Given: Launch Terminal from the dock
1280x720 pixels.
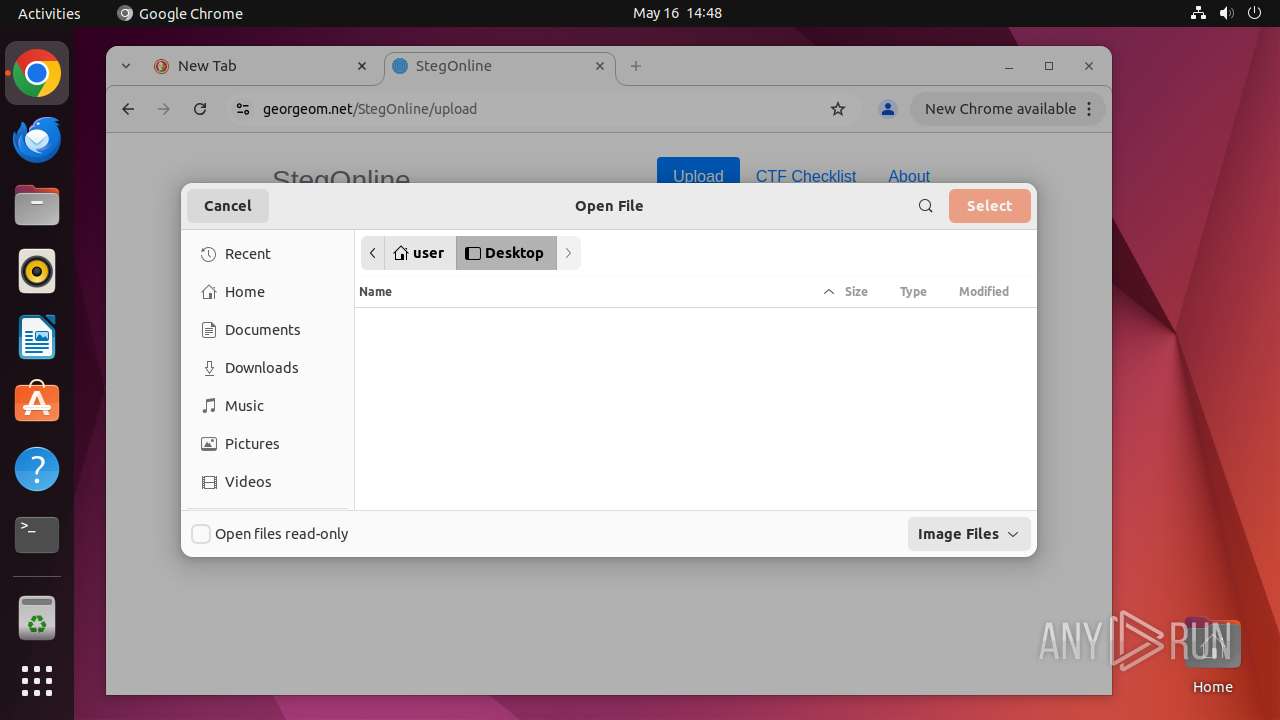Looking at the screenshot, I should (37, 536).
